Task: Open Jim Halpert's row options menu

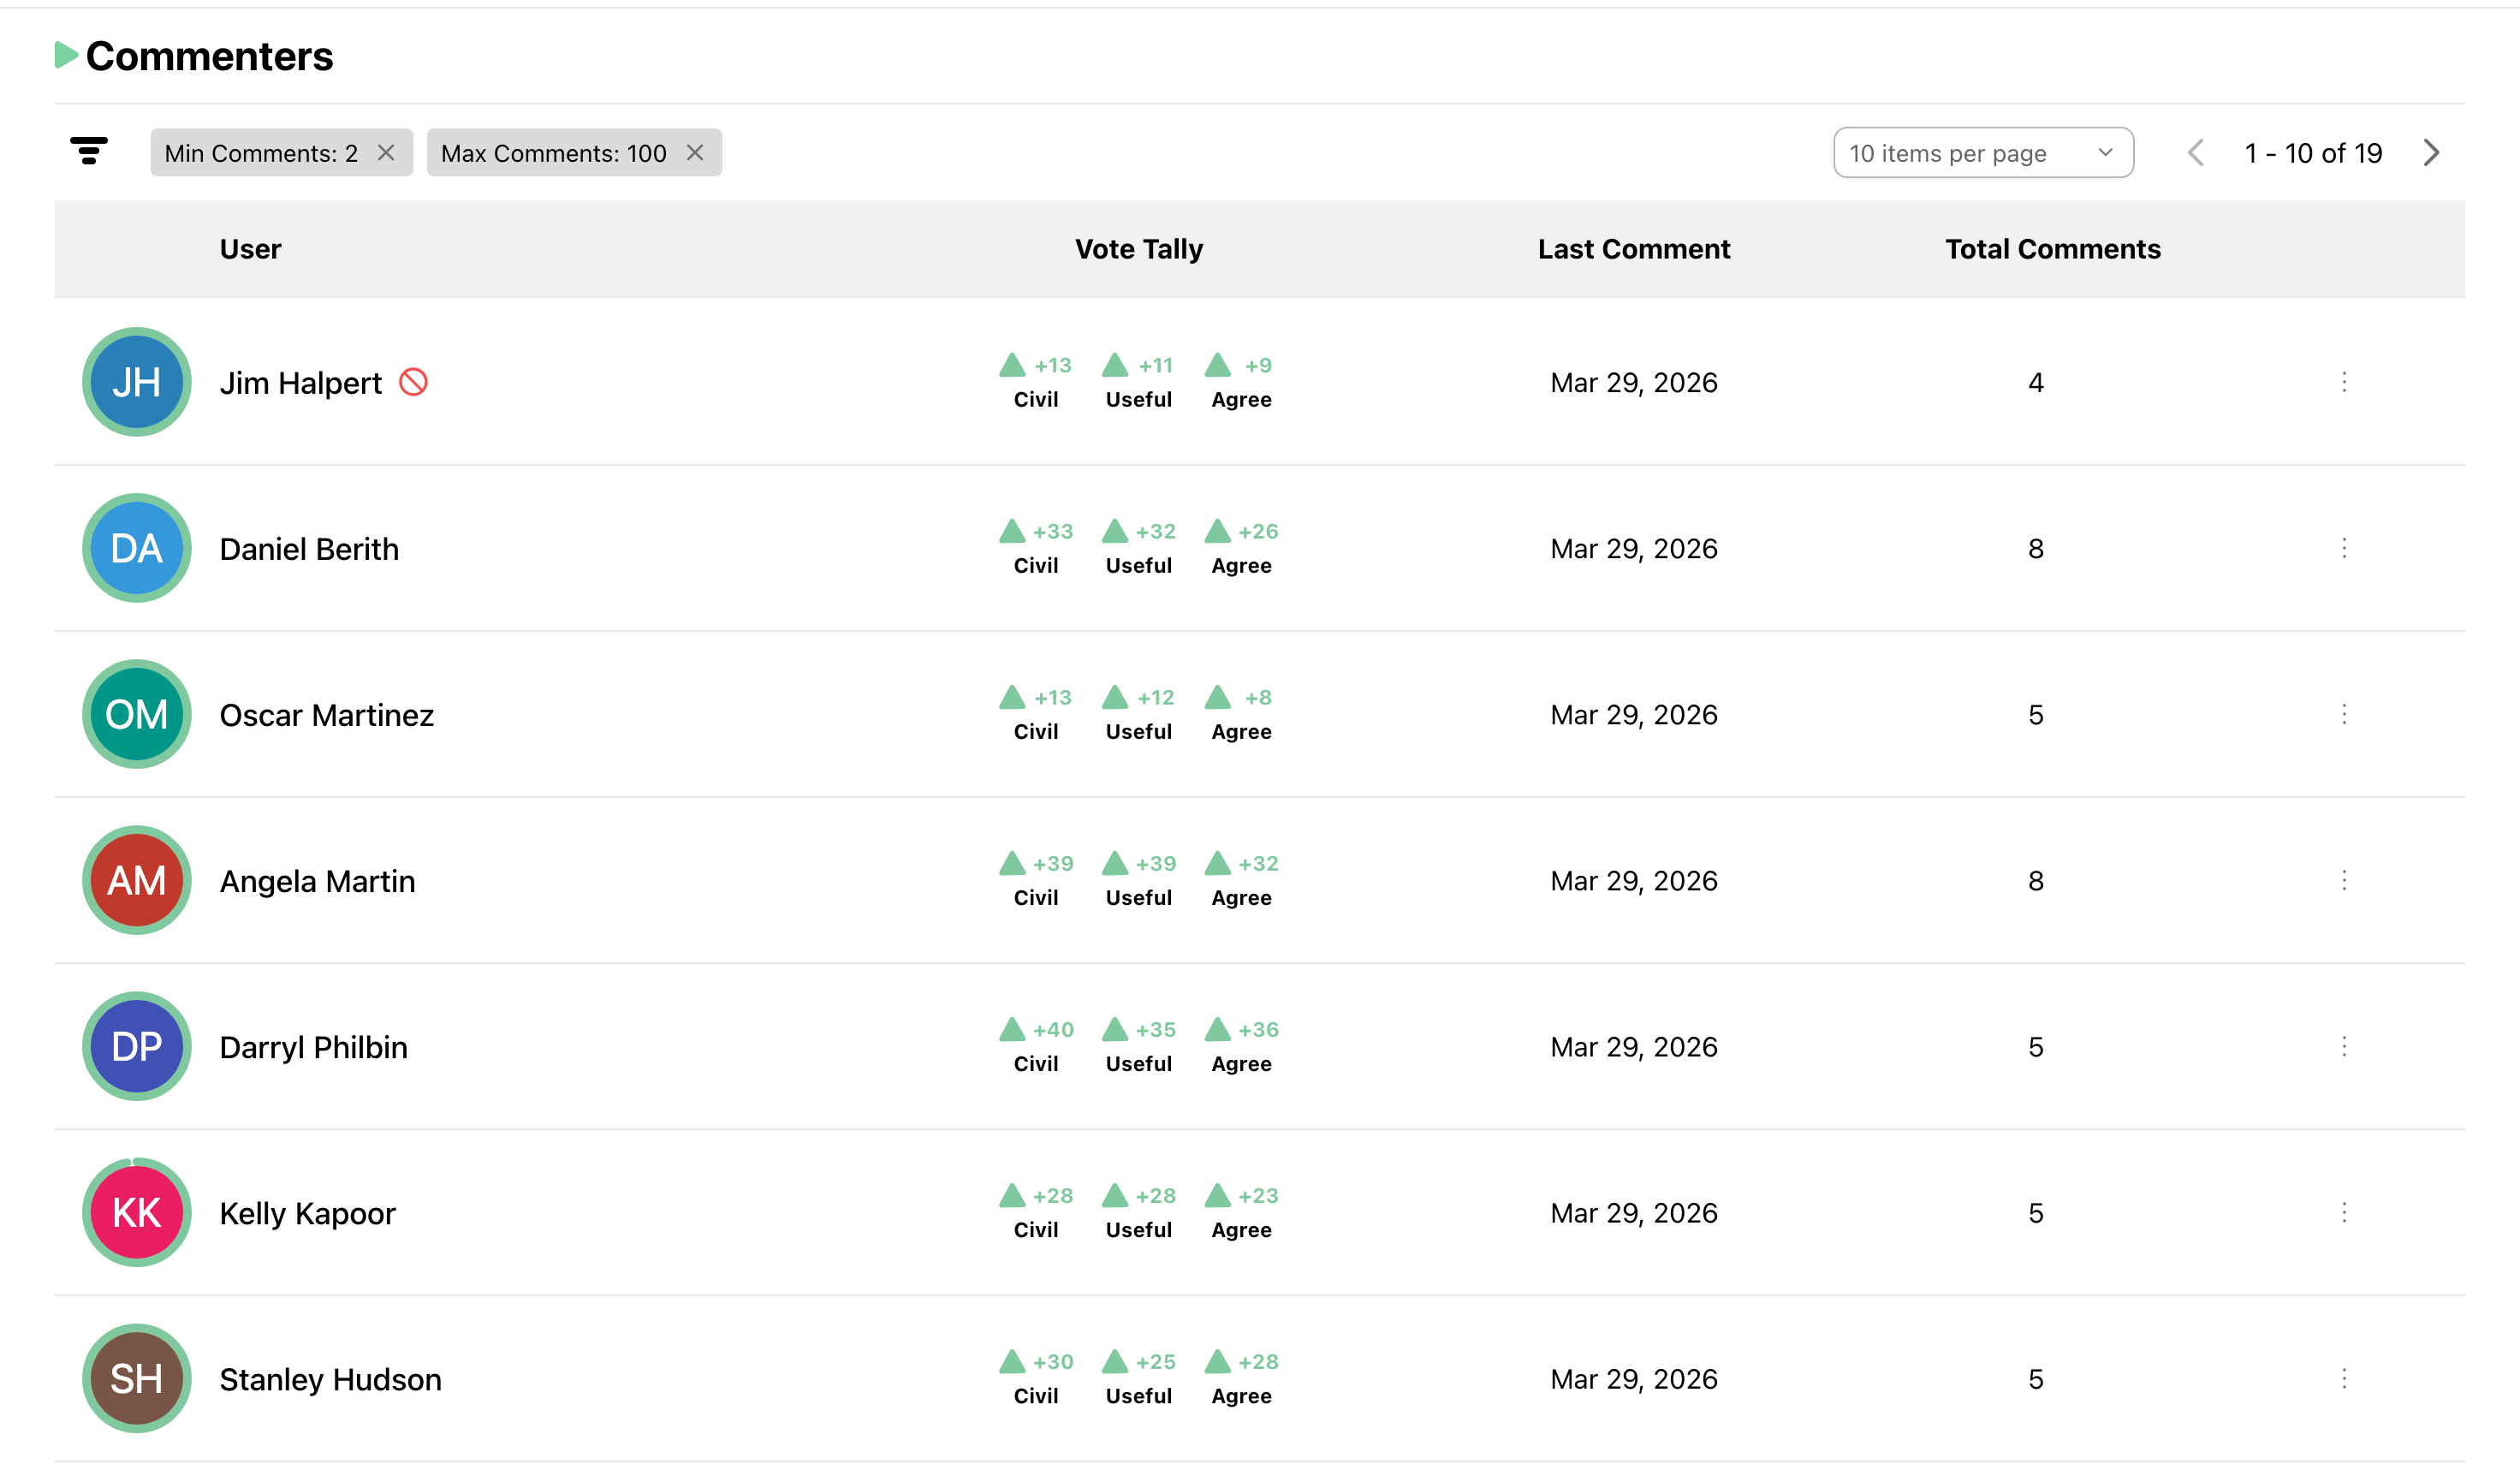Action: click(2343, 382)
